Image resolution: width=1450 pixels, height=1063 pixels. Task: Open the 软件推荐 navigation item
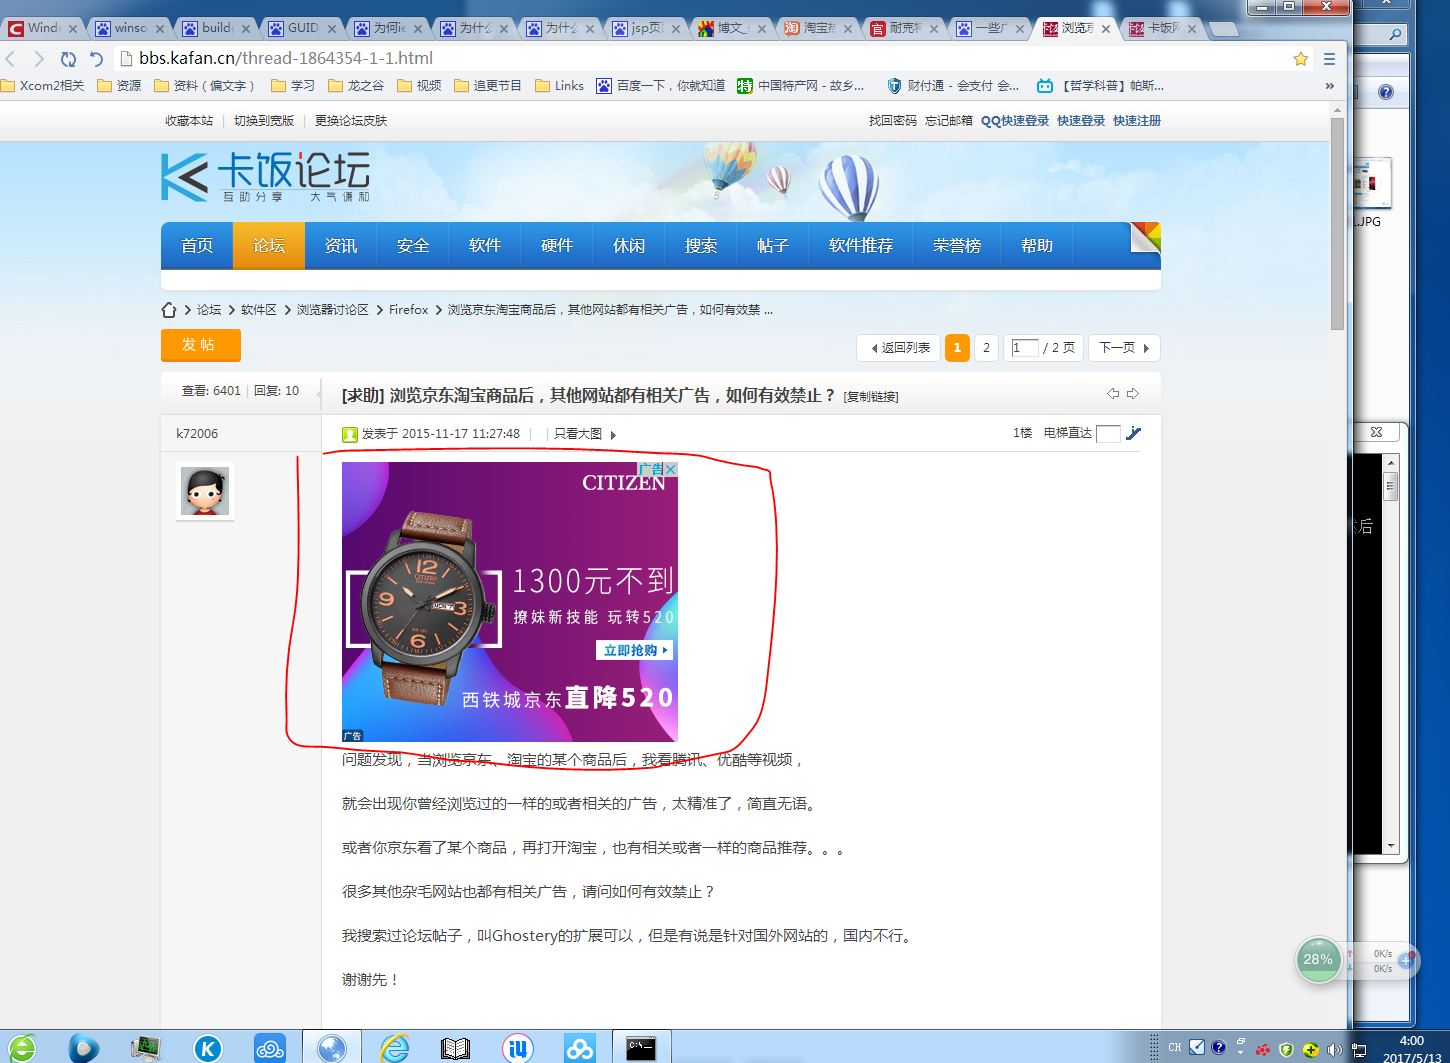(861, 246)
